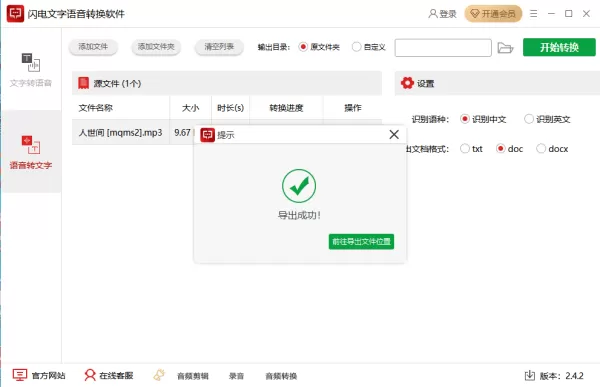Viewport: 600px width, 387px height.
Task: Open the folder browse icon
Action: (x=505, y=48)
